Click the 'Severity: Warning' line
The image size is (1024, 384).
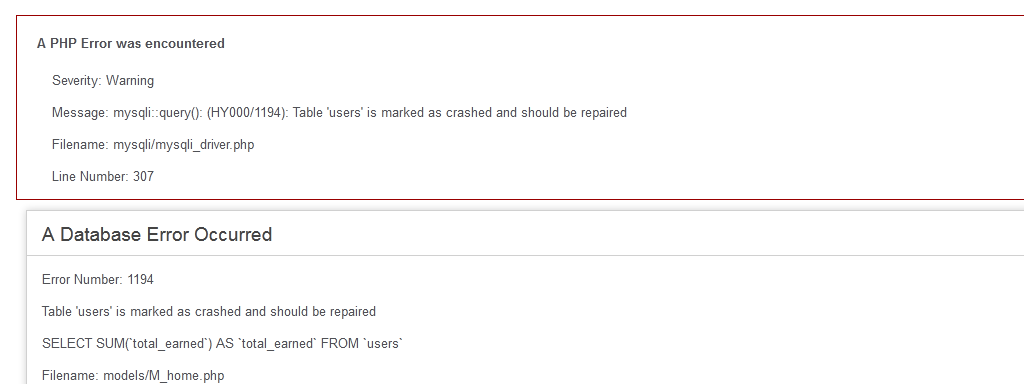(103, 81)
